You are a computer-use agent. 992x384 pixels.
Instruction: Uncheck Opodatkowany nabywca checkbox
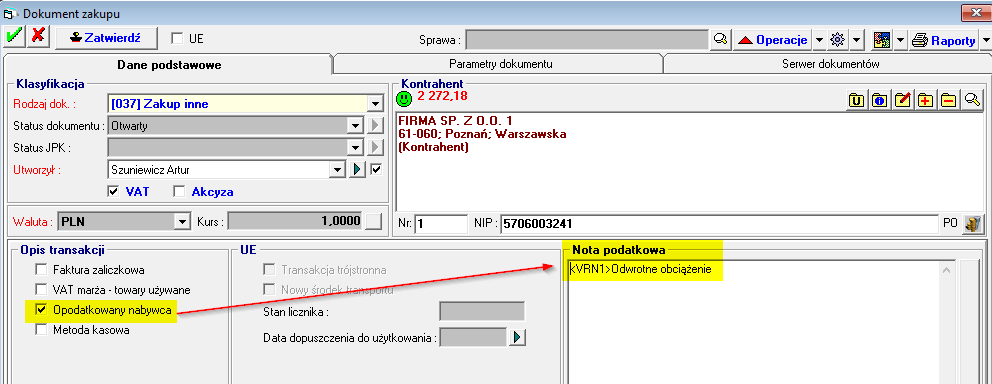42,310
